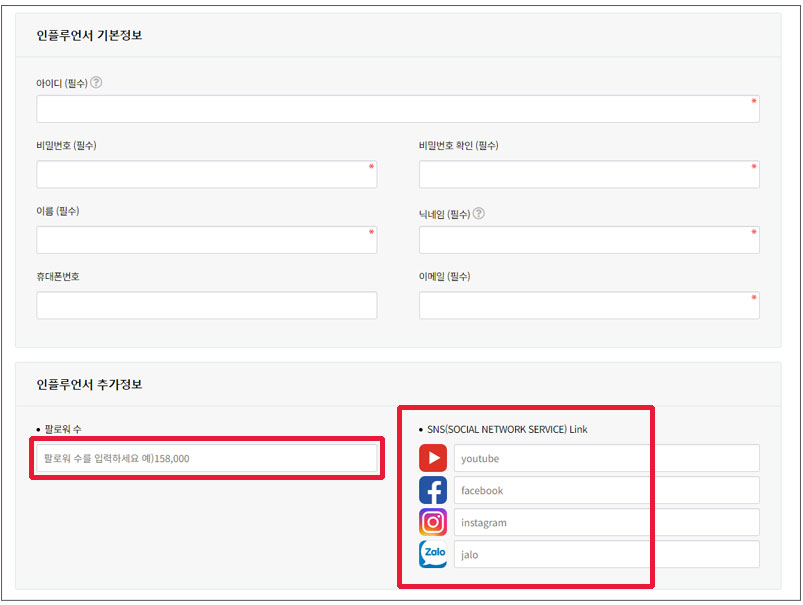This screenshot has height=605, width=803.
Task: Click the 인플루언서 추가정보 heading
Action: (89, 384)
